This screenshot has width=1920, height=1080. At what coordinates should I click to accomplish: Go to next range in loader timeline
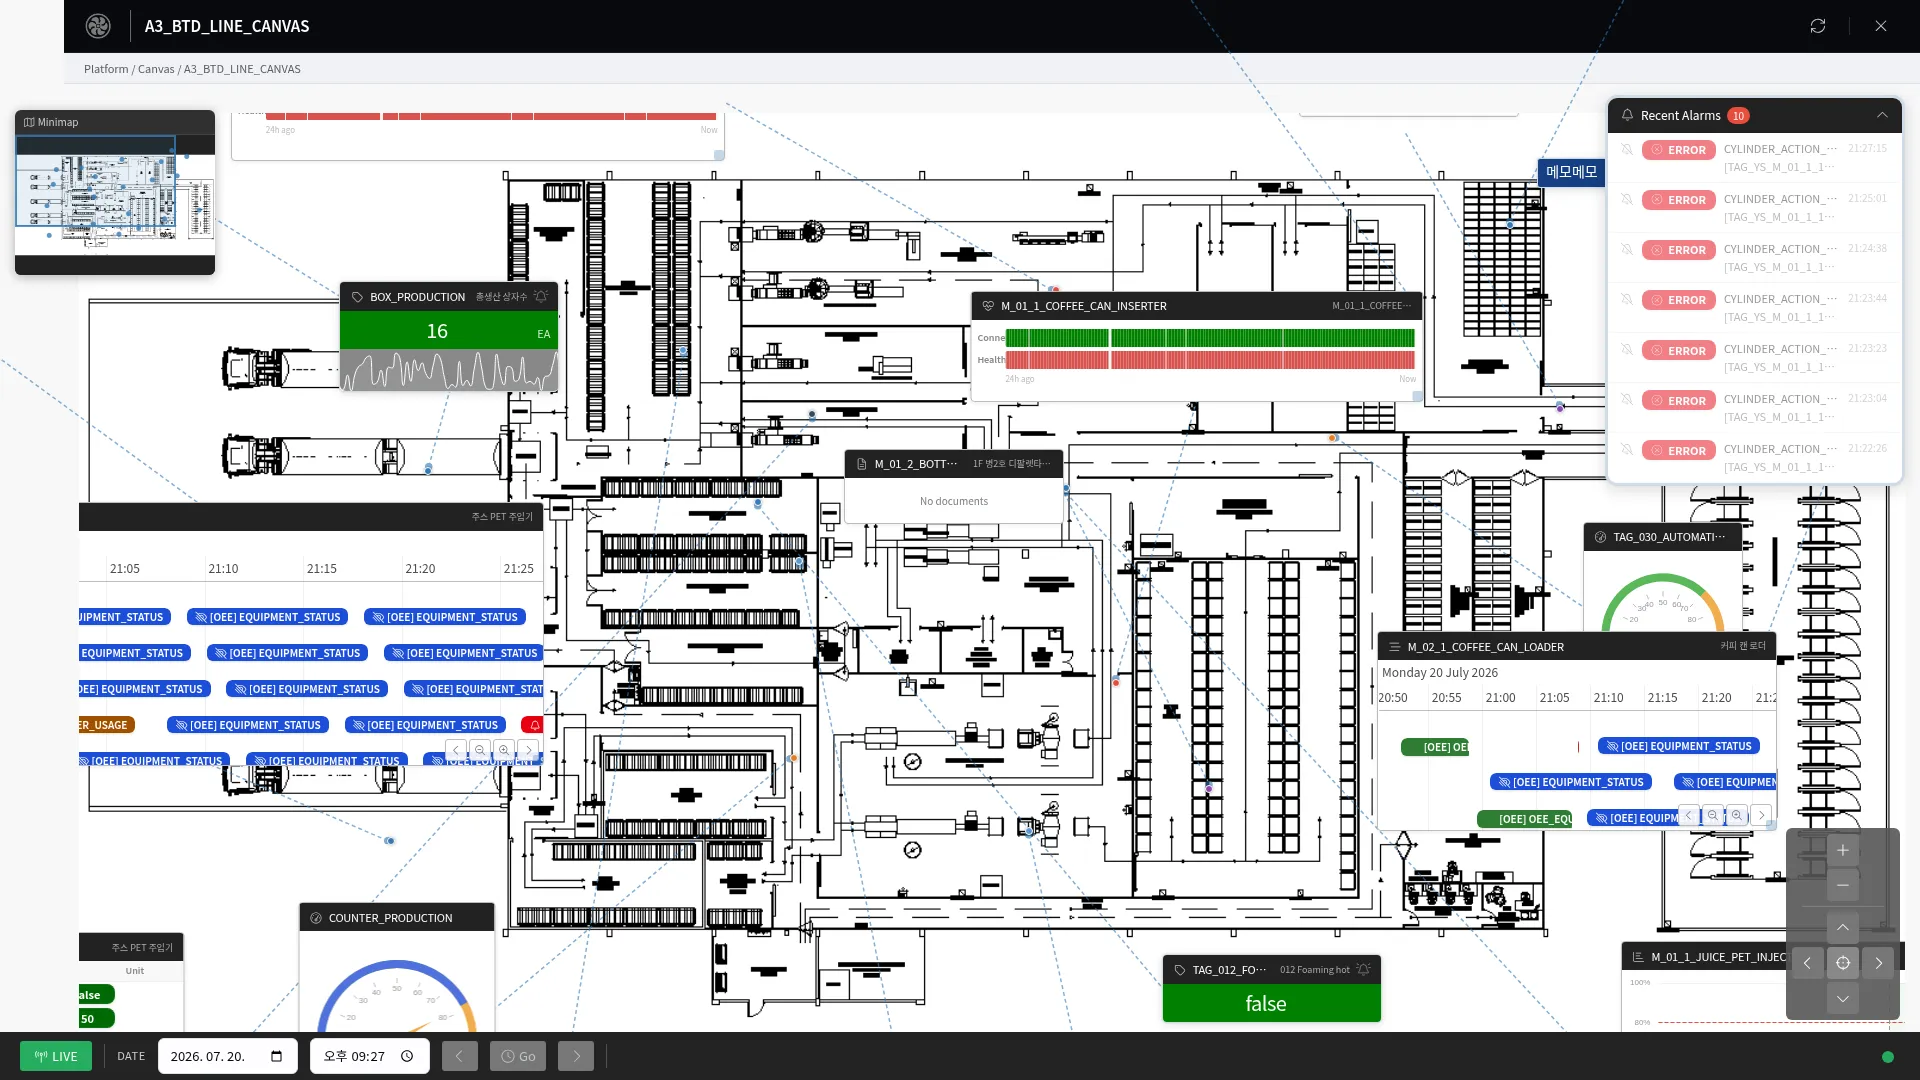click(1761, 816)
